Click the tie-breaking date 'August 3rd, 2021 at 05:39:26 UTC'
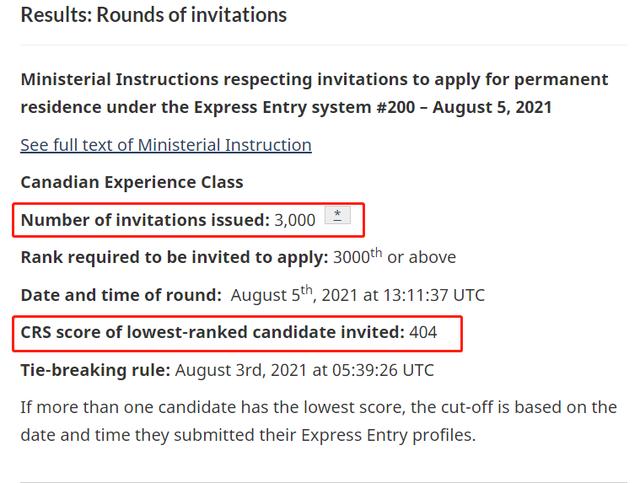 pyautogui.click(x=305, y=370)
